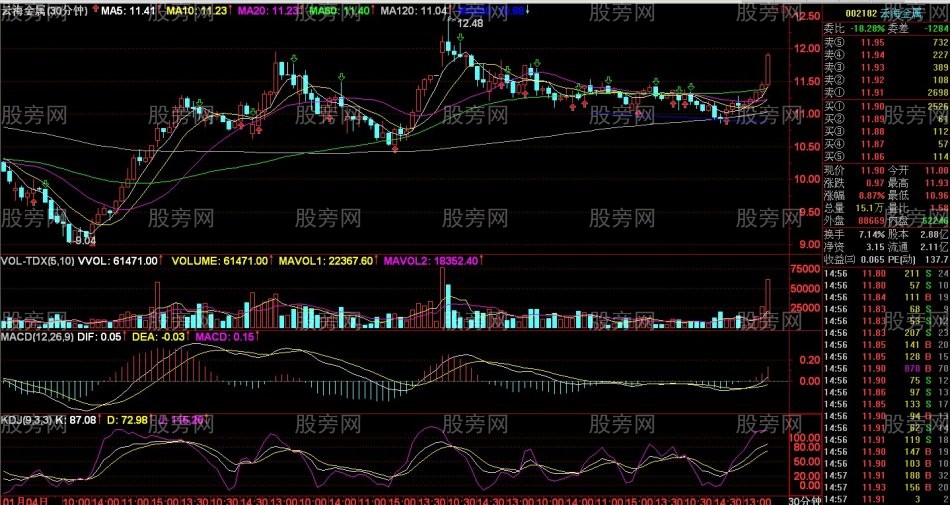Select the 买② bid row at 11.89

(x=886, y=119)
